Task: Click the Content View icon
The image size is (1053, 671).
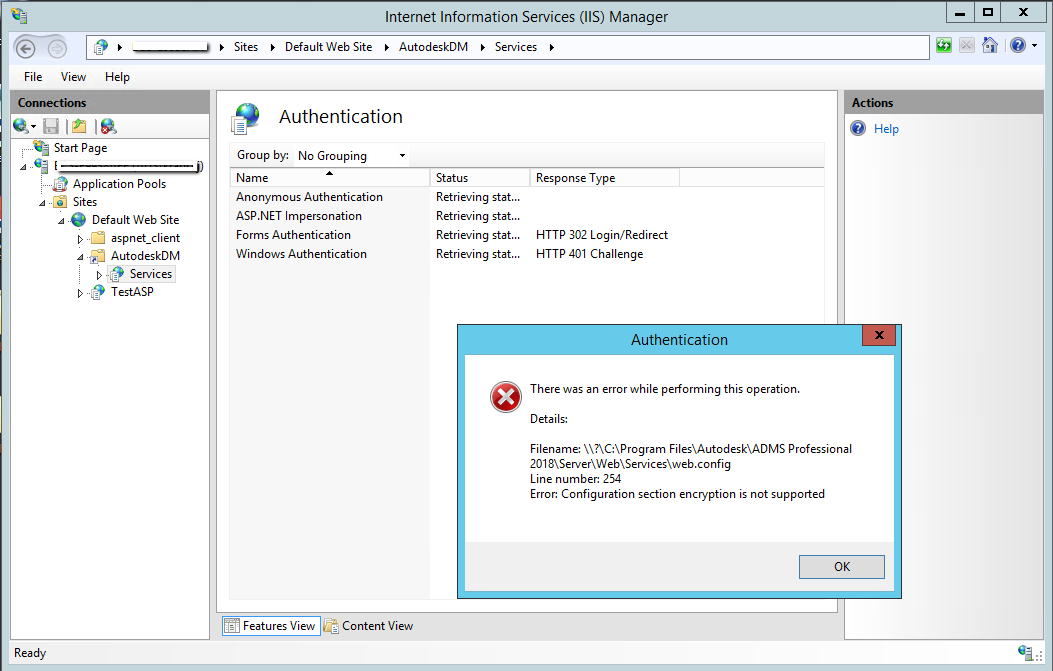Action: (331, 626)
